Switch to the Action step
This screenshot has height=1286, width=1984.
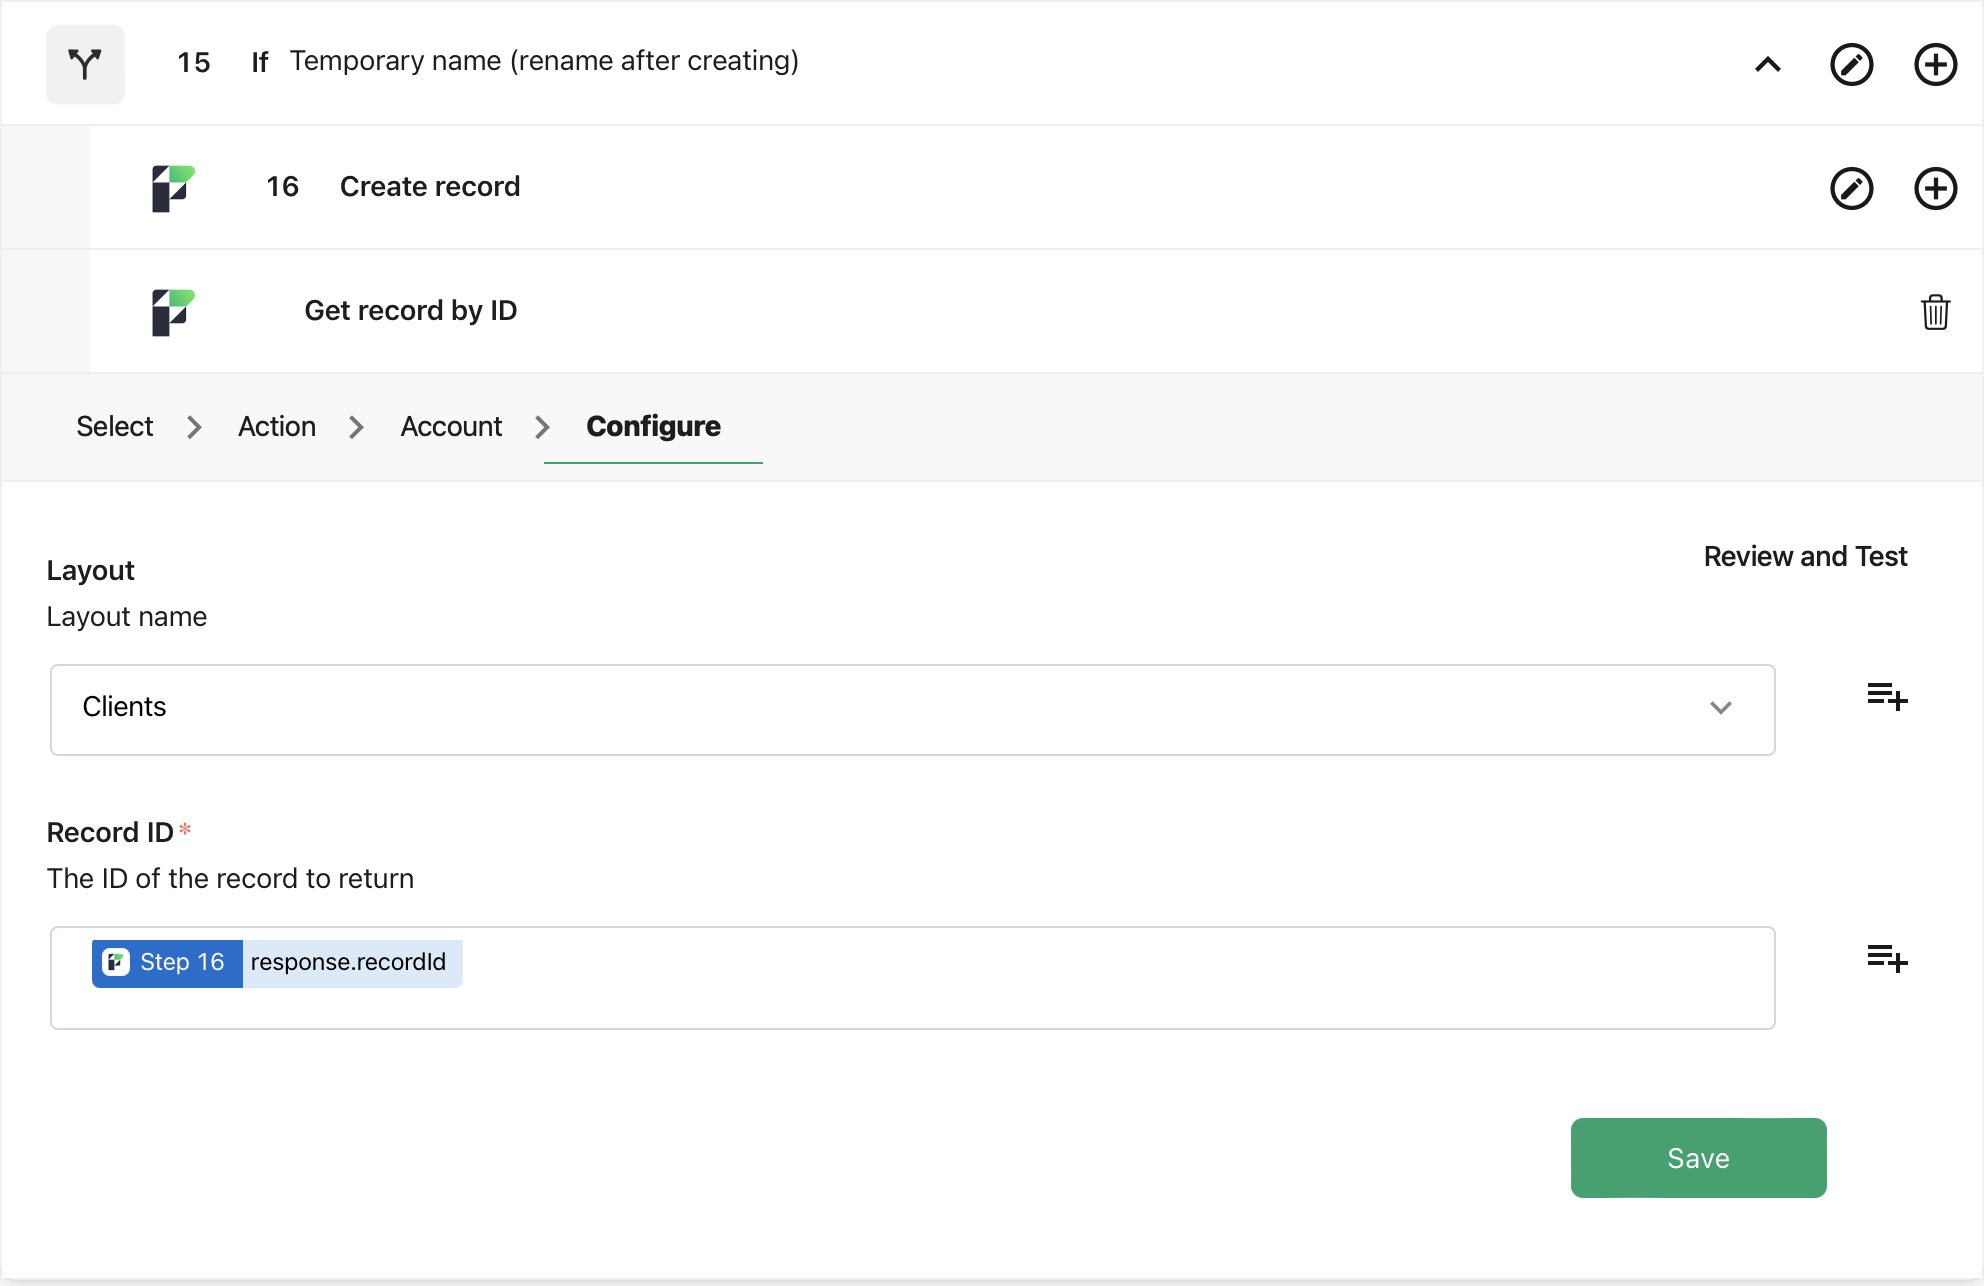pos(276,426)
